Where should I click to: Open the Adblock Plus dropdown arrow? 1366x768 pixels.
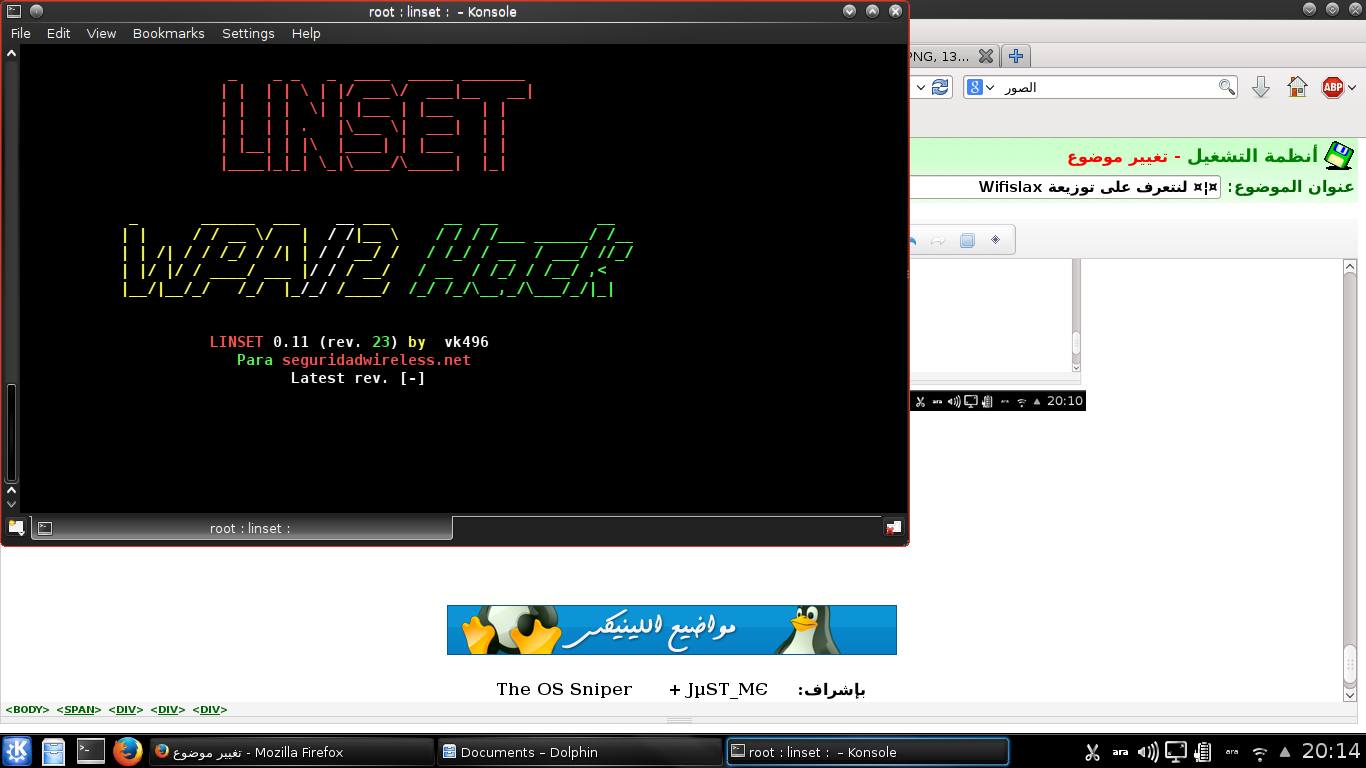pos(1352,88)
